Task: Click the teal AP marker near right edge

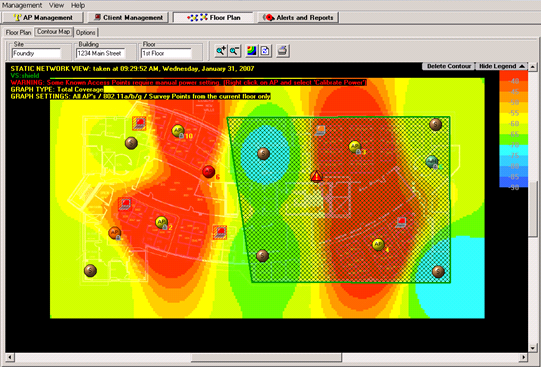Action: 432,161
